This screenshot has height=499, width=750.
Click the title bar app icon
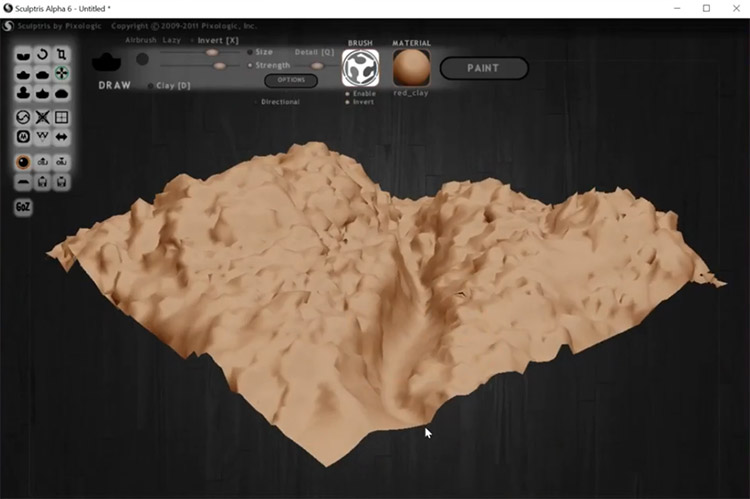(x=8, y=8)
